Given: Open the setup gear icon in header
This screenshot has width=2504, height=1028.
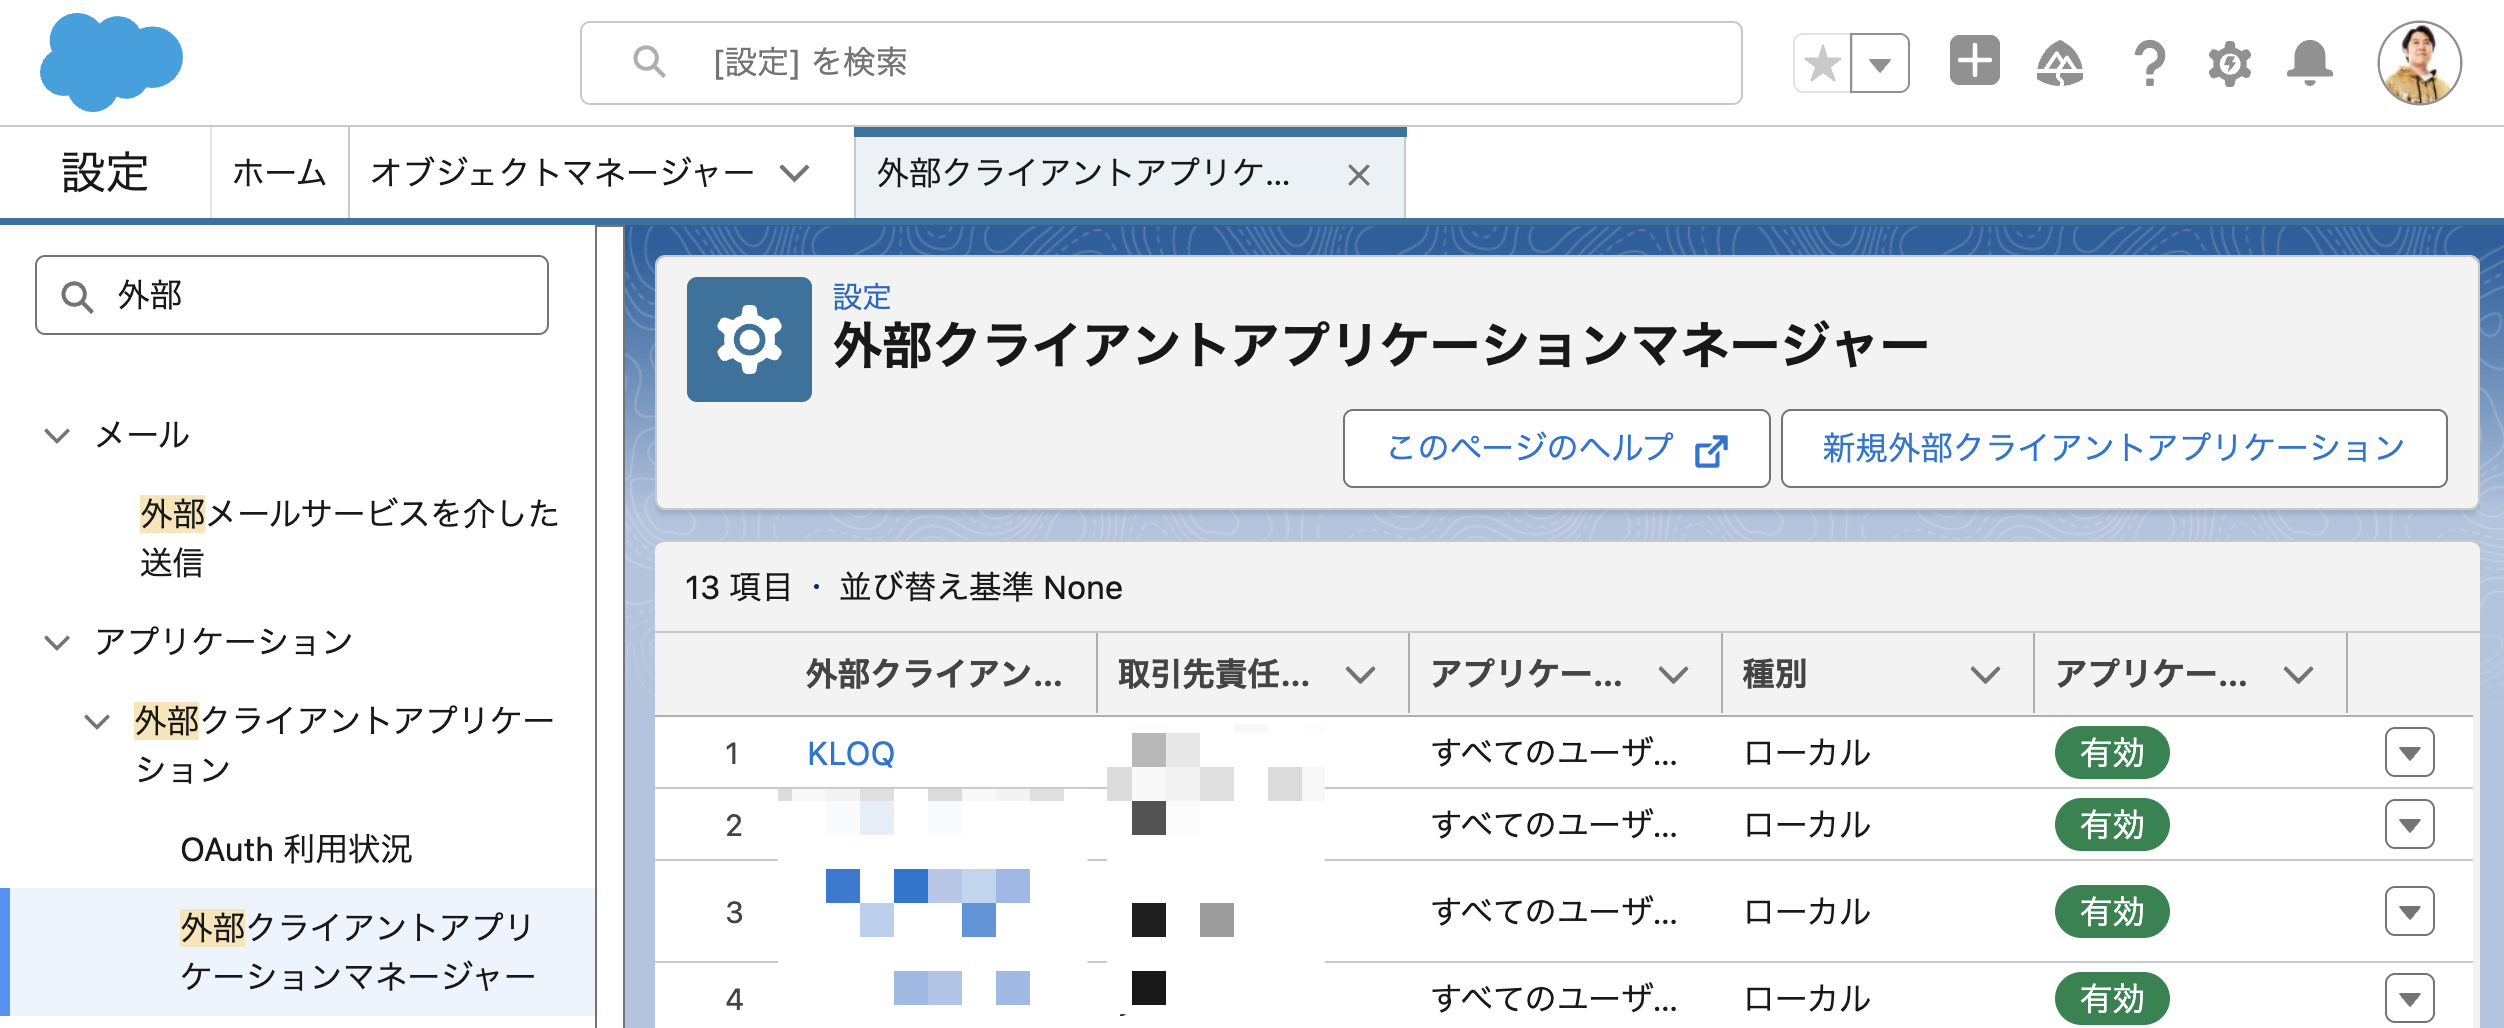Looking at the screenshot, I should pos(2229,64).
